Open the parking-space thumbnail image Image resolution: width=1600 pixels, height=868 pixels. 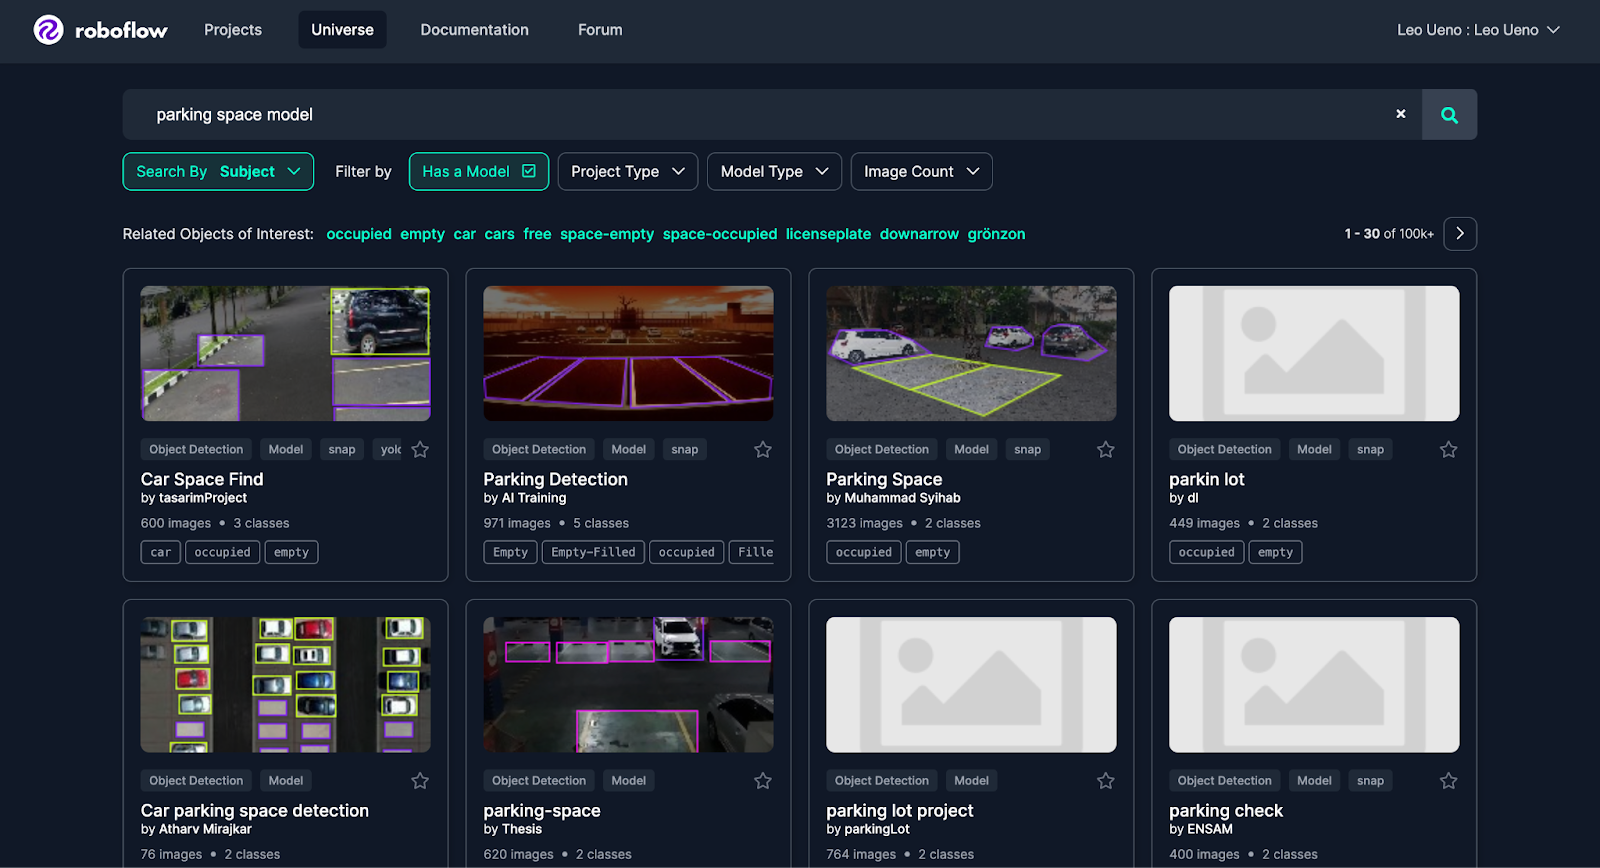coord(628,684)
